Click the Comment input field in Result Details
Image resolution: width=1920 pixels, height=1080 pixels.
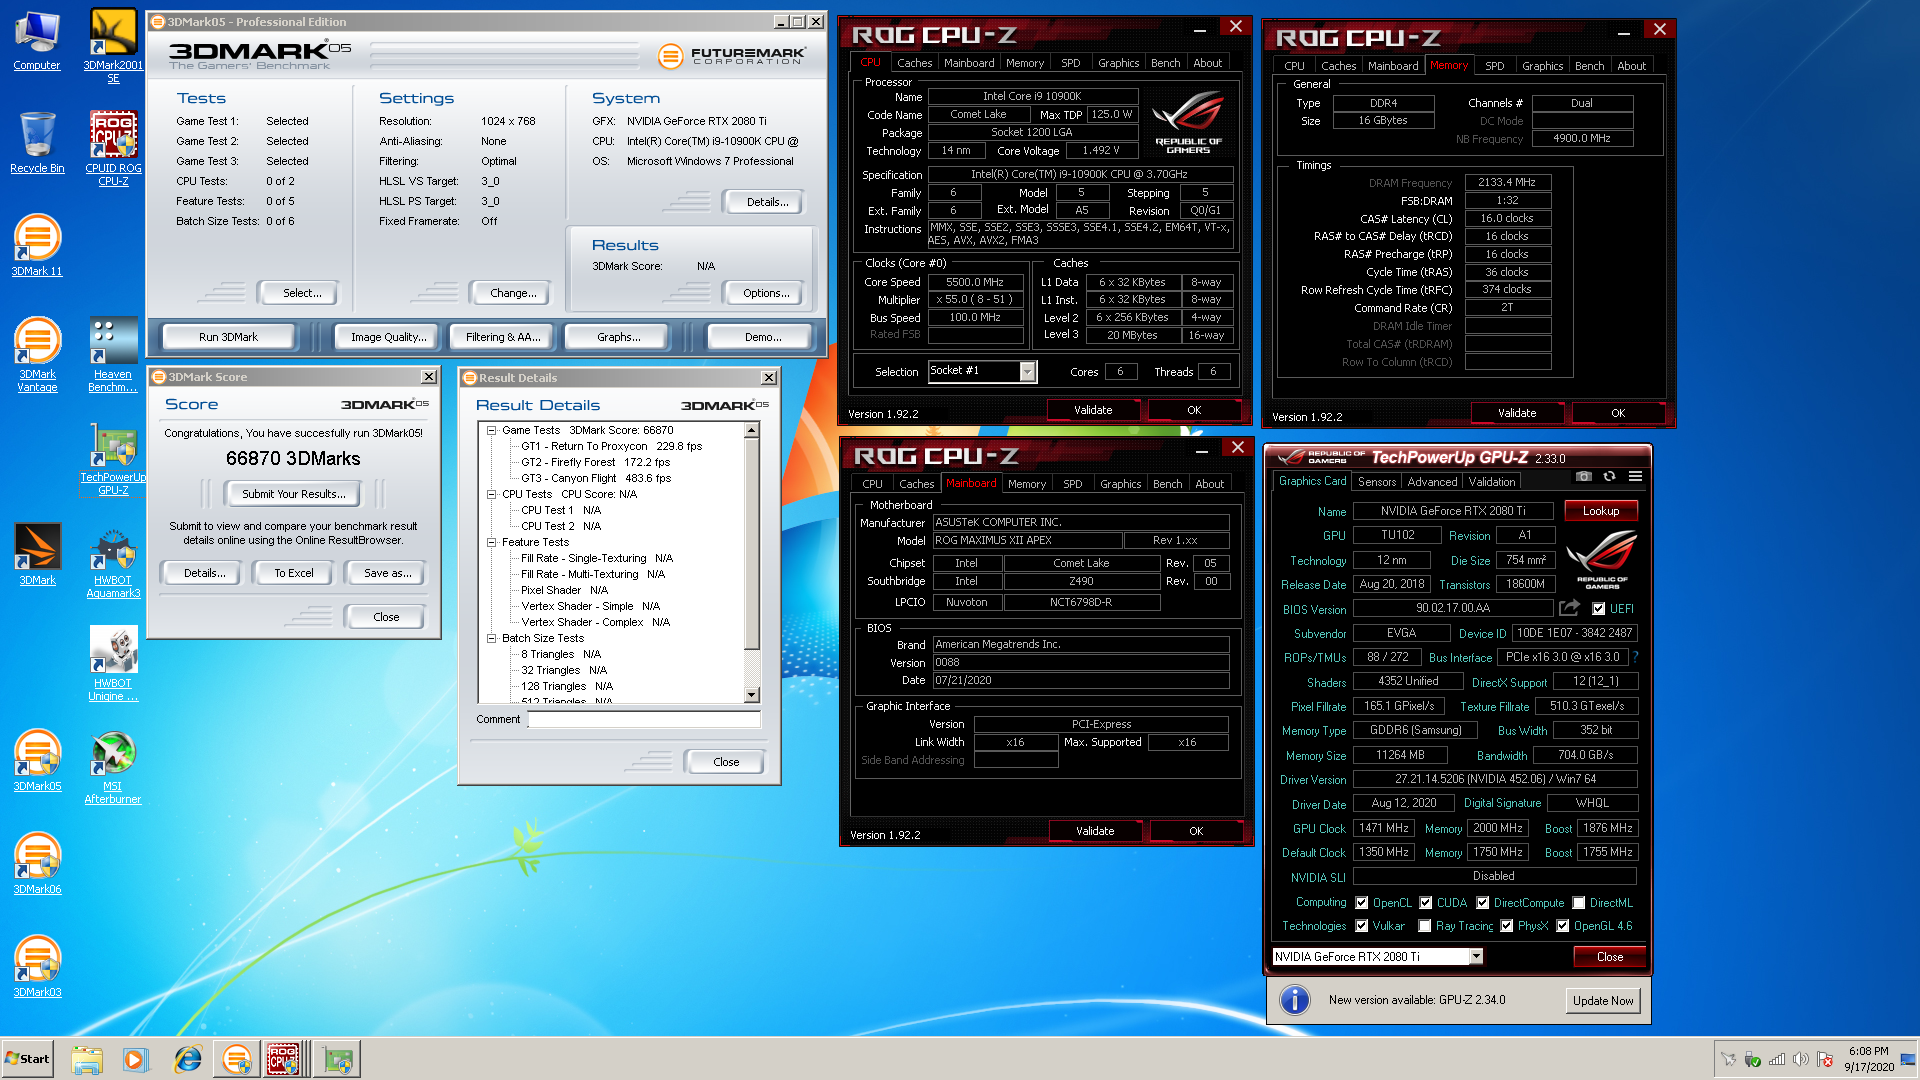(644, 720)
